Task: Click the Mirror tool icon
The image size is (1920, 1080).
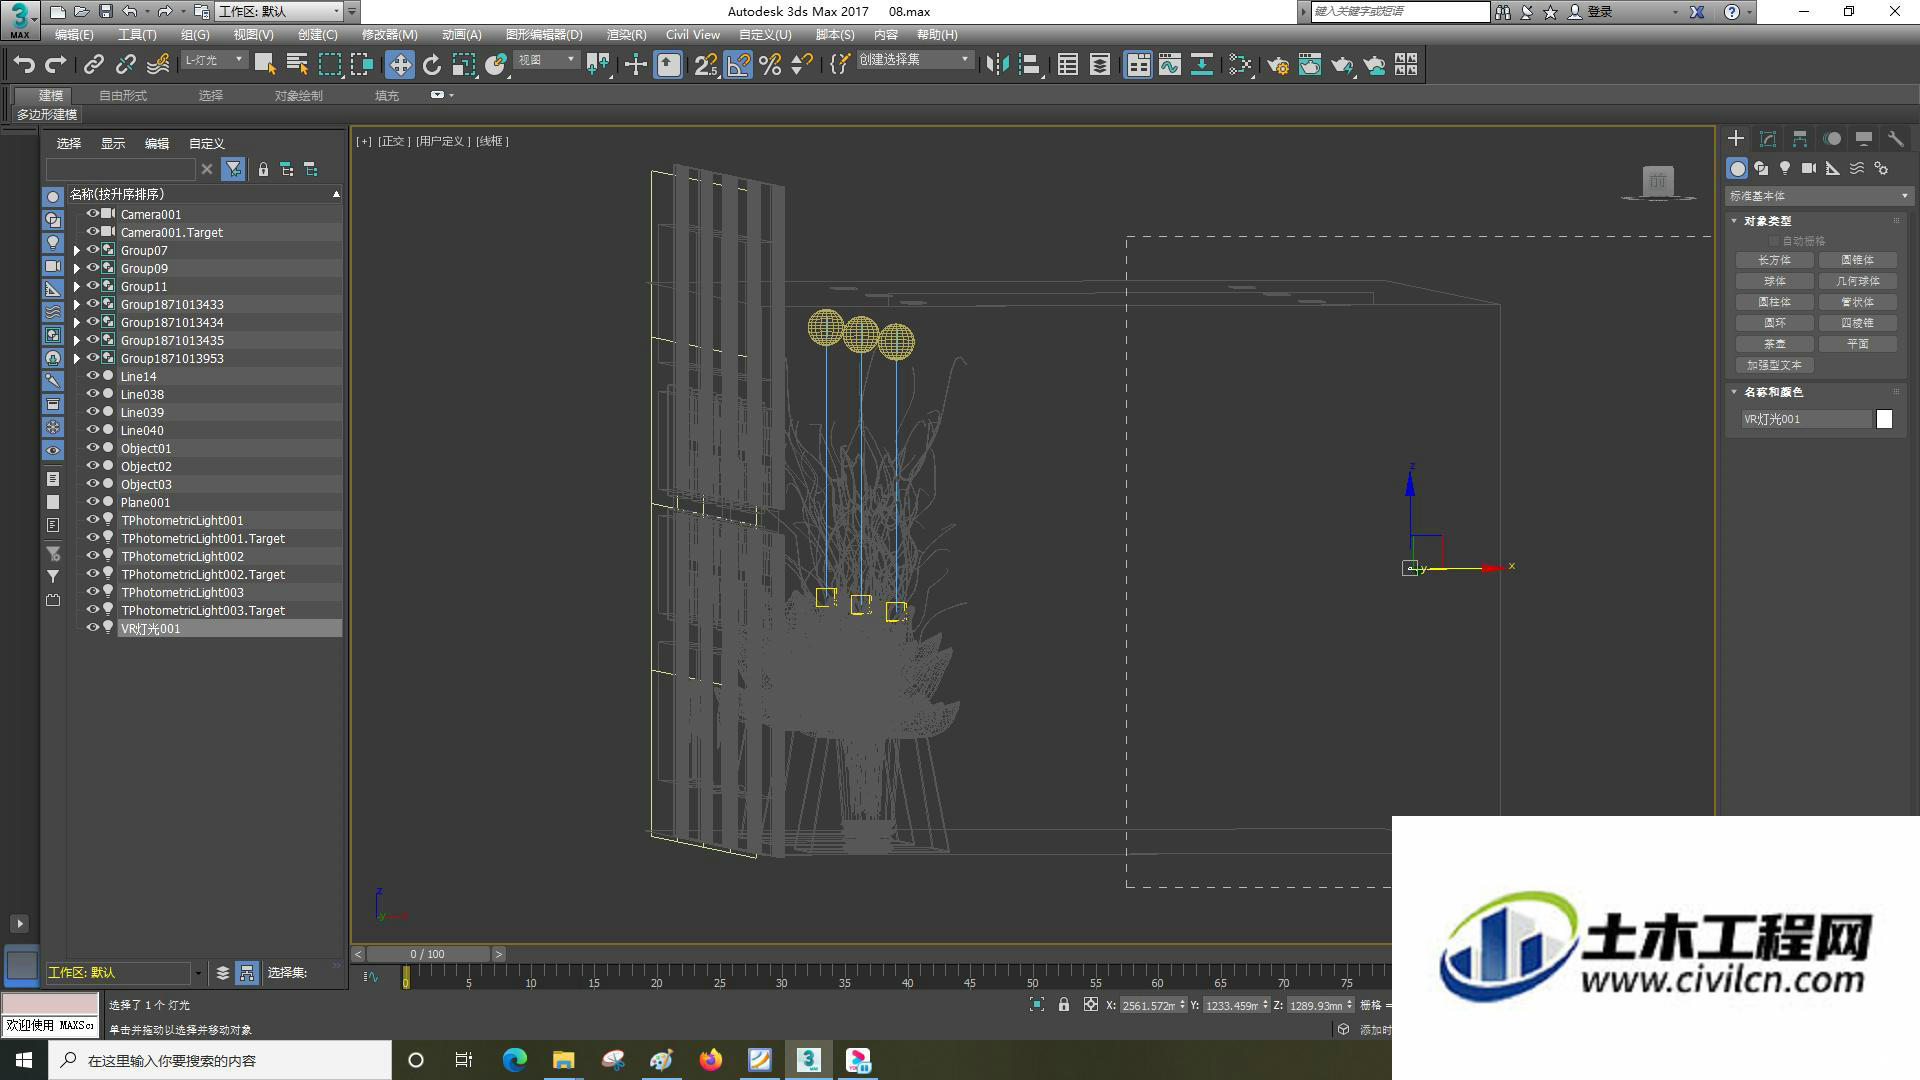Action: (x=997, y=65)
